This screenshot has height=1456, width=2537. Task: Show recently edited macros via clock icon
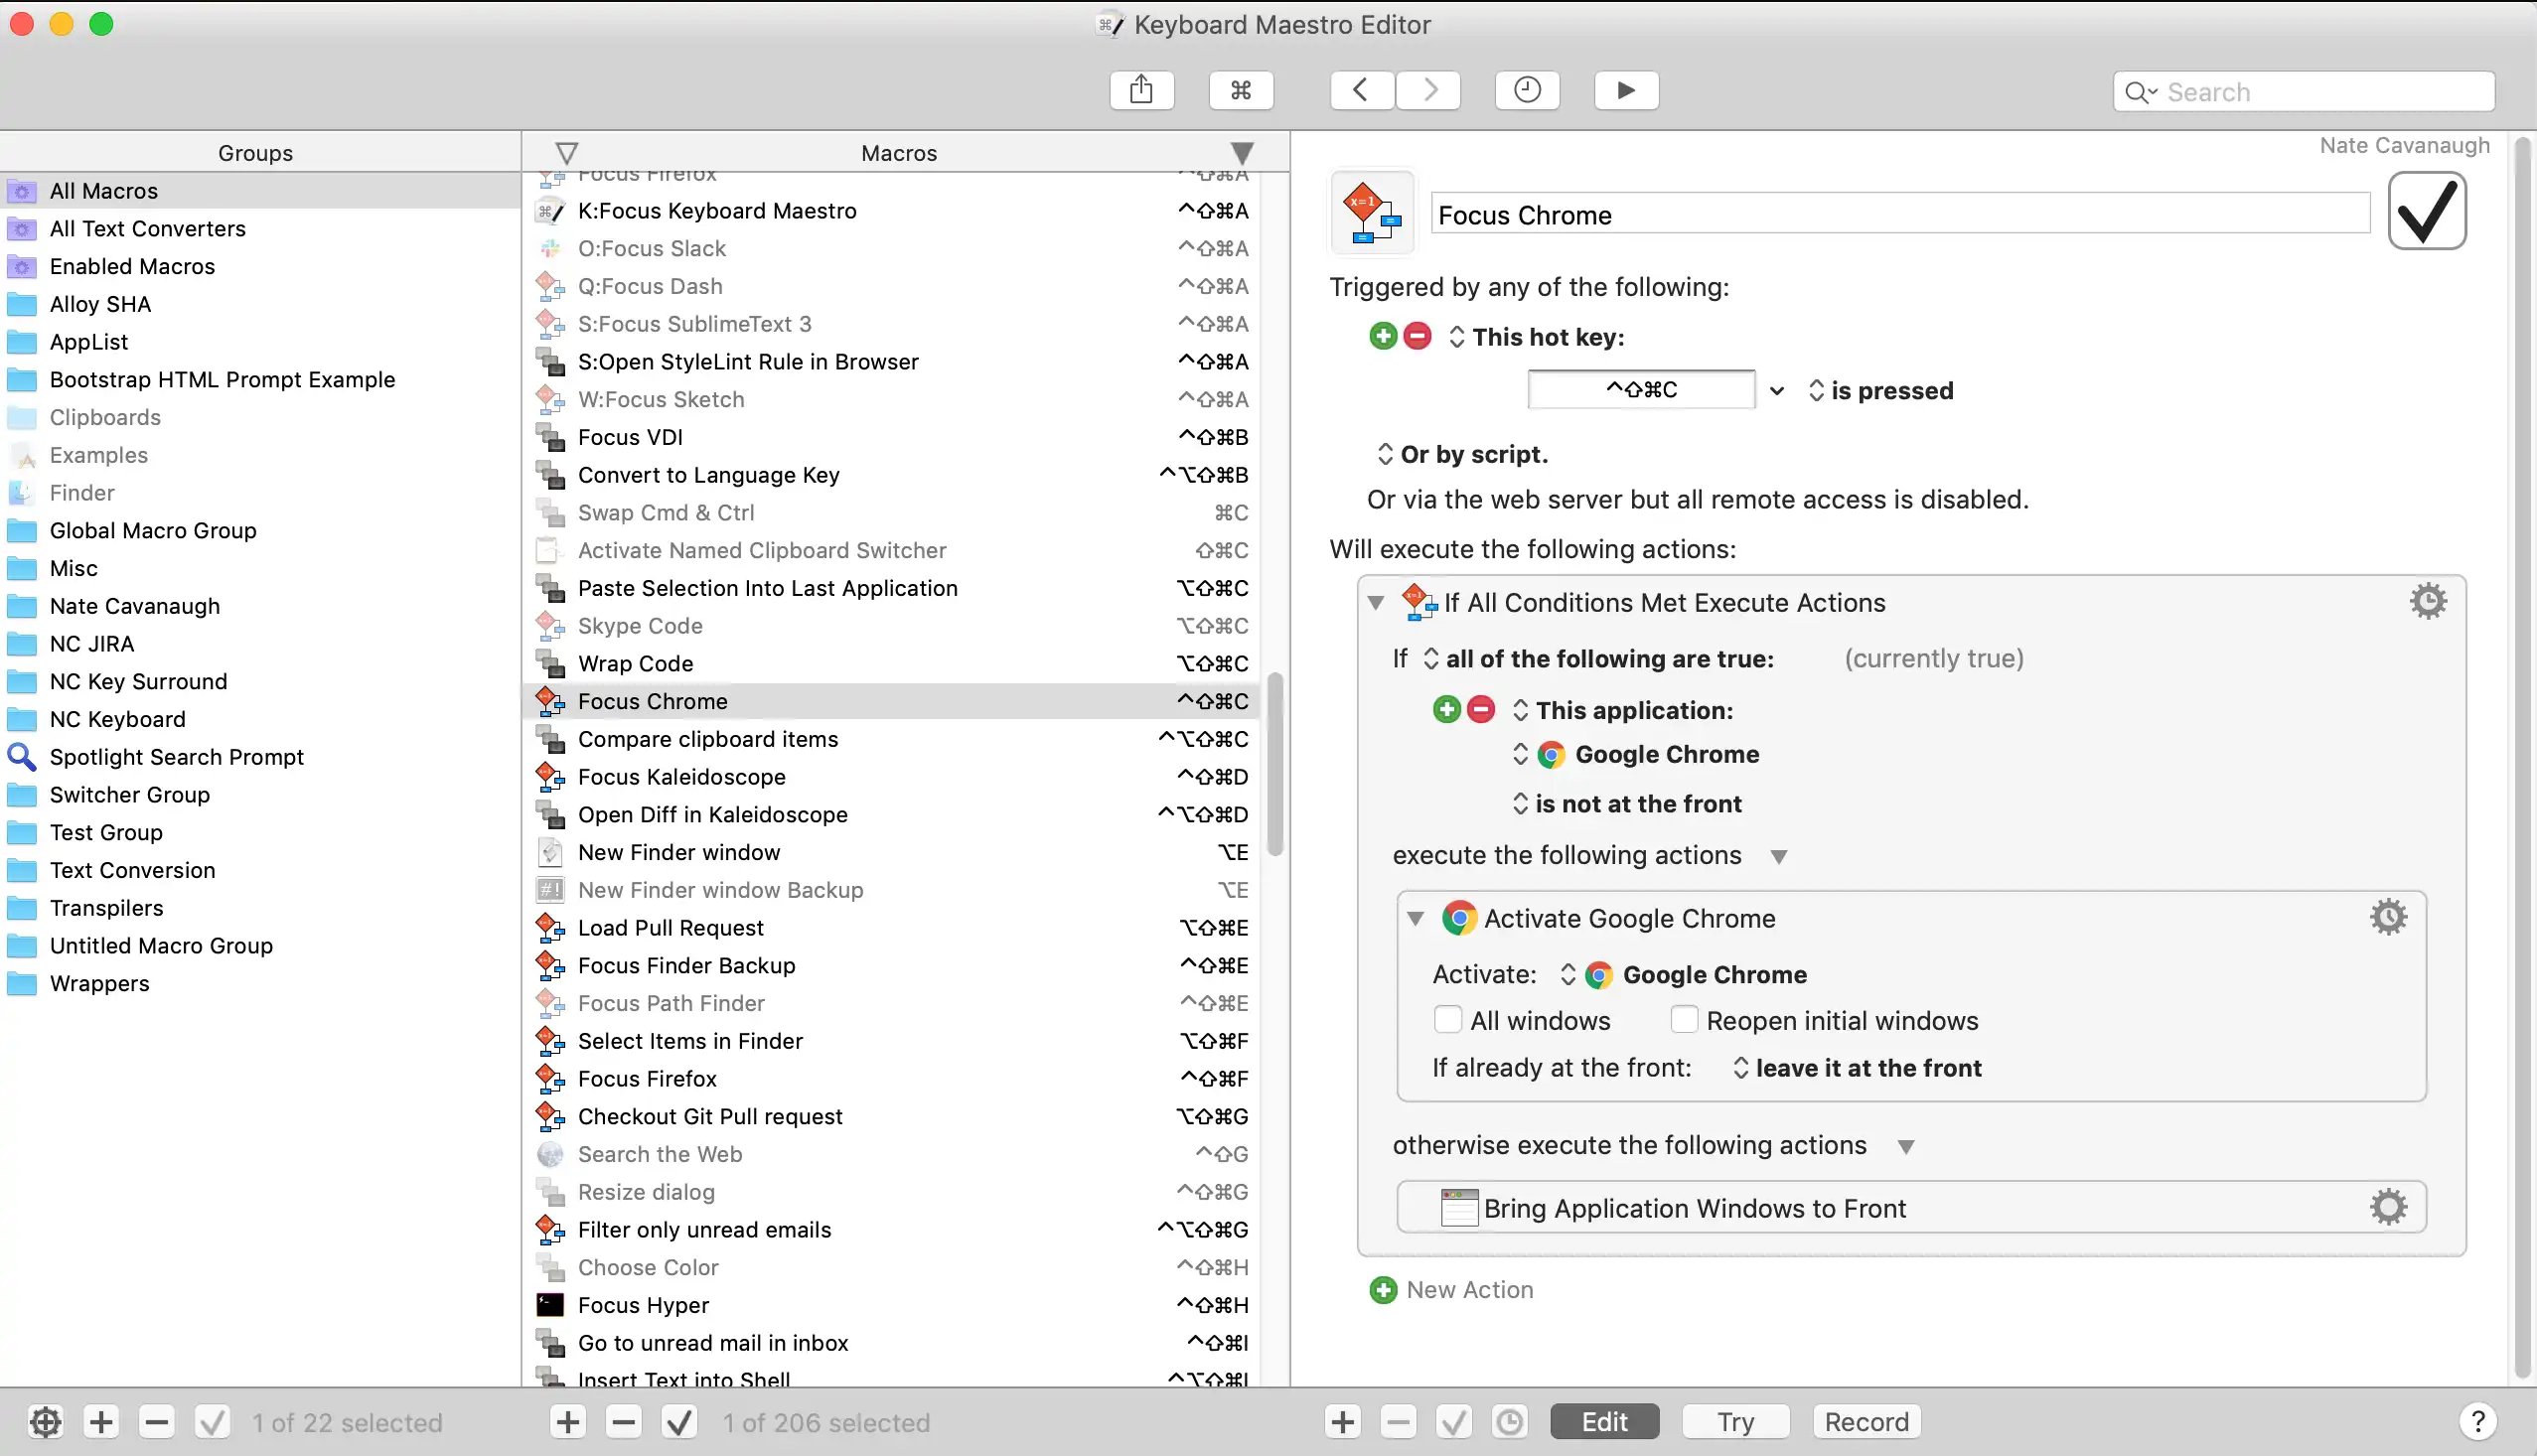[x=1525, y=90]
